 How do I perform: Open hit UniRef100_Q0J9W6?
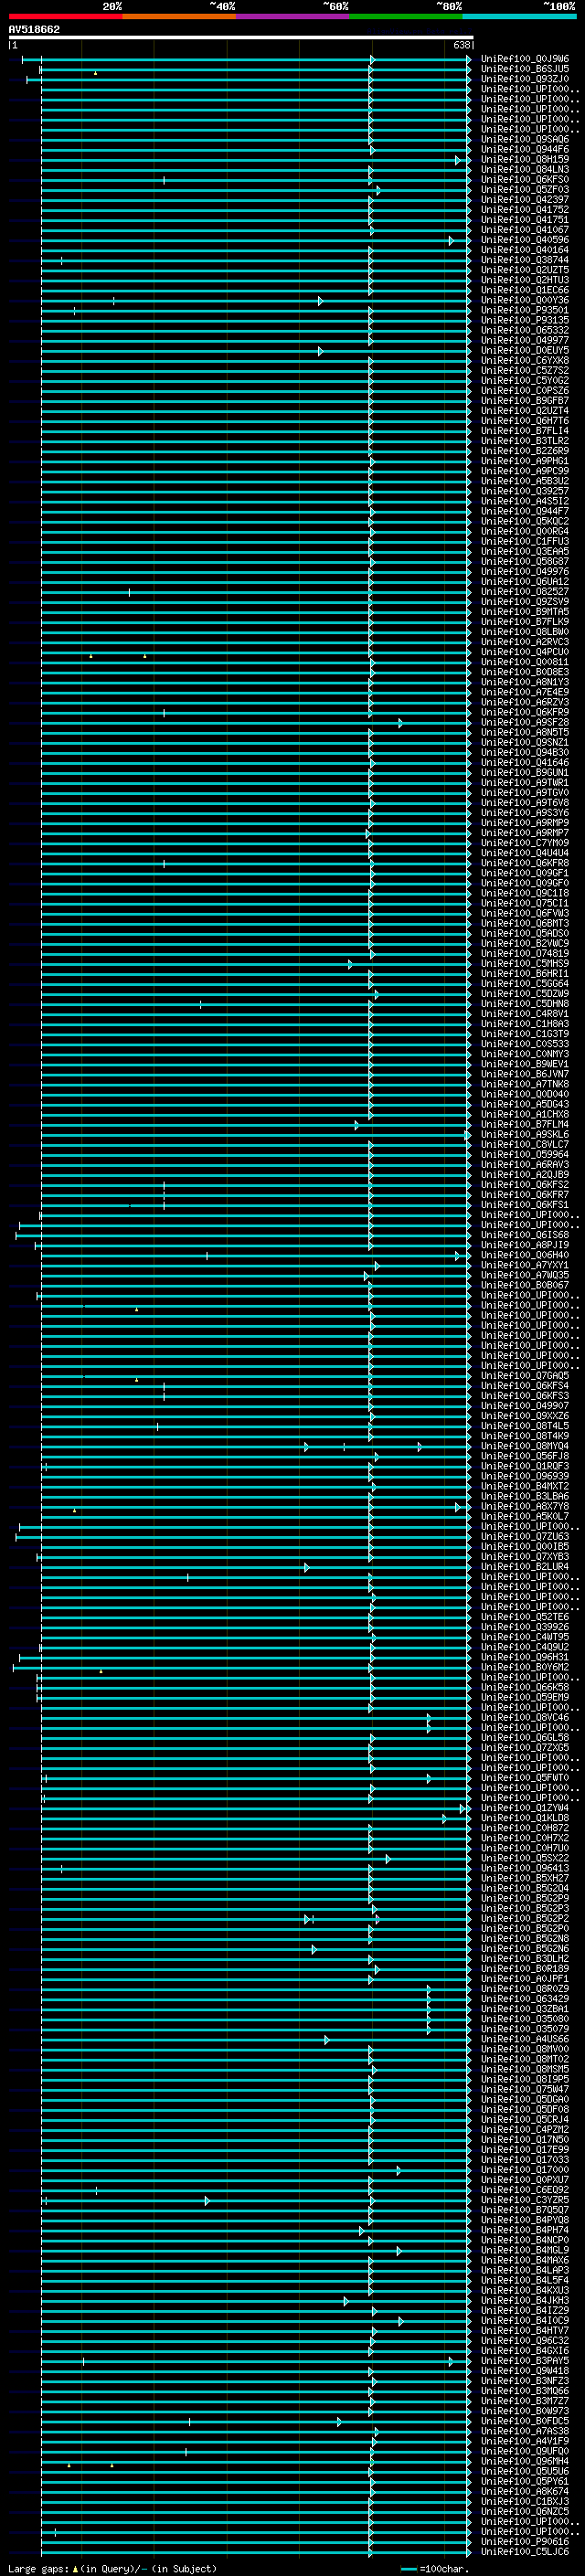click(x=525, y=59)
